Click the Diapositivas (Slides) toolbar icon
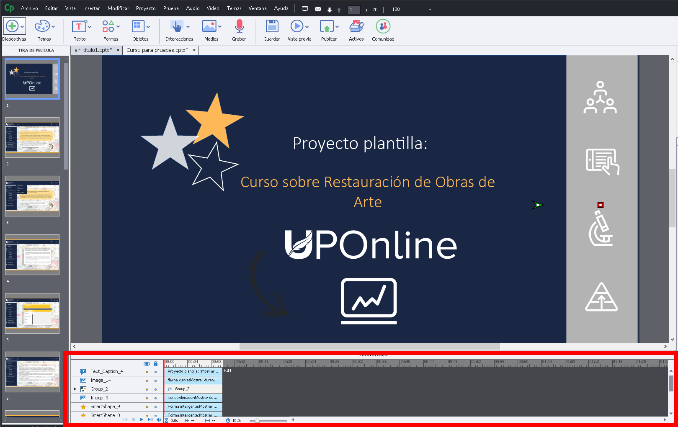678x427 pixels. 15,27
